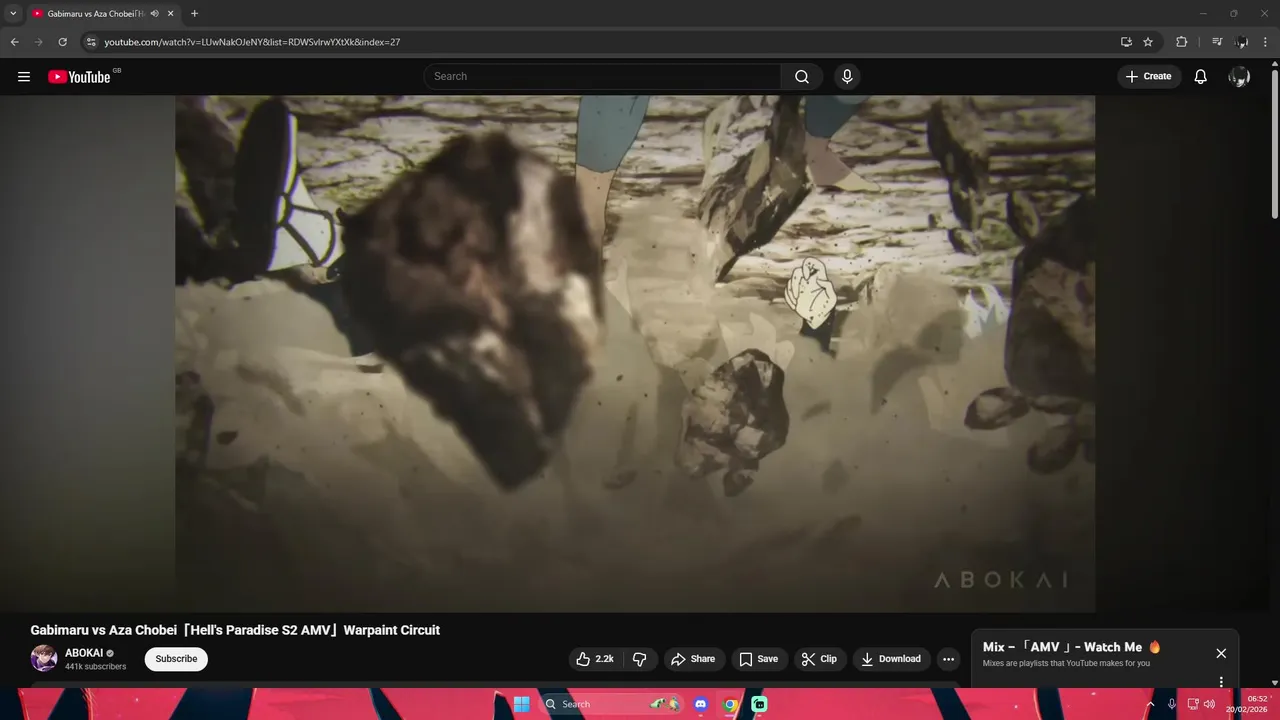Image resolution: width=1280 pixels, height=720 pixels.
Task: Expand the tab search dropdown
Action: click(x=13, y=14)
